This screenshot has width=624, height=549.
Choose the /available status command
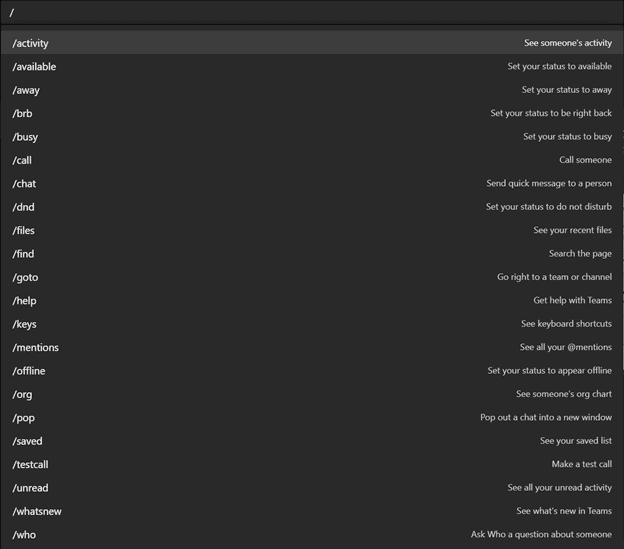(312, 66)
